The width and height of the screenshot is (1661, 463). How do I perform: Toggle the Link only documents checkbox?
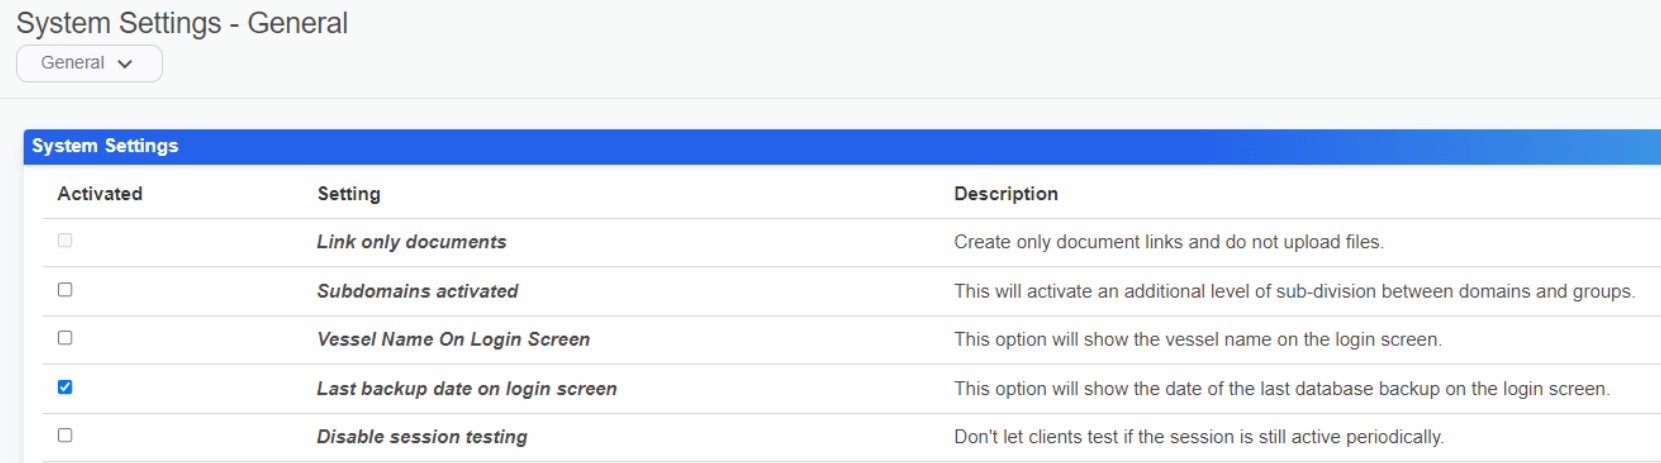click(65, 241)
